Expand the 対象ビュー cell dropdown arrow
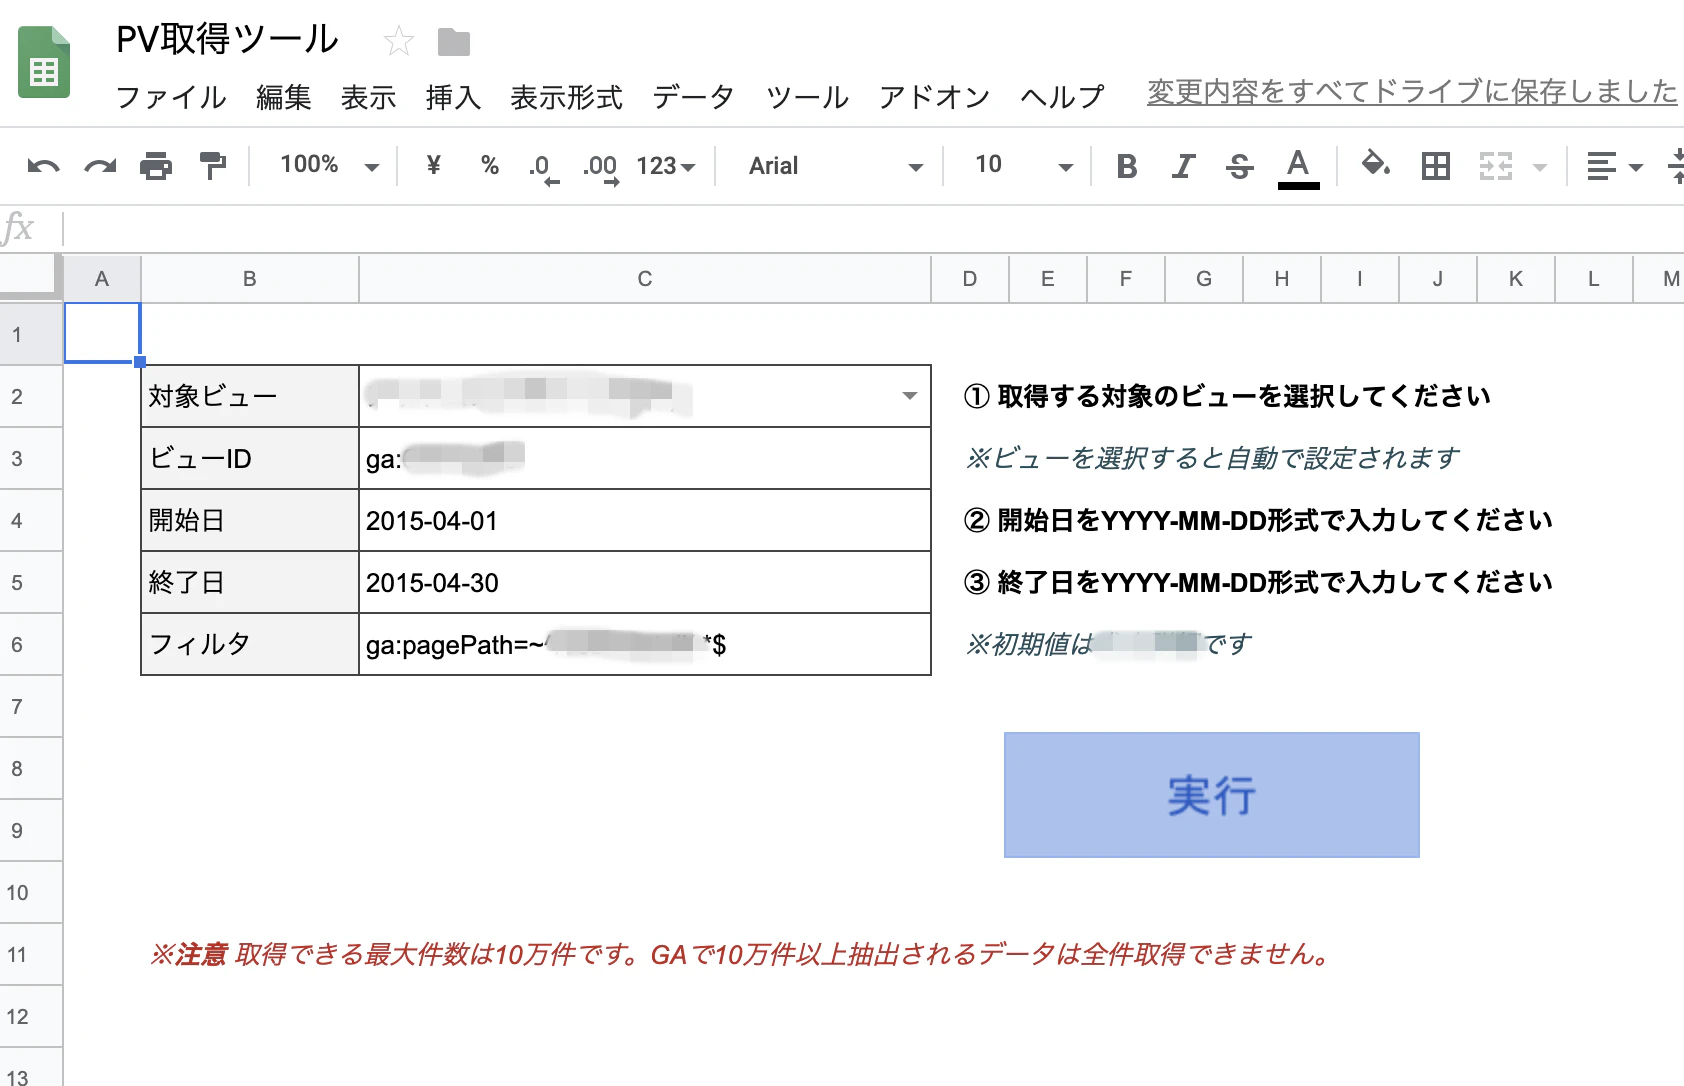The image size is (1684, 1086). pyautogui.click(x=910, y=396)
